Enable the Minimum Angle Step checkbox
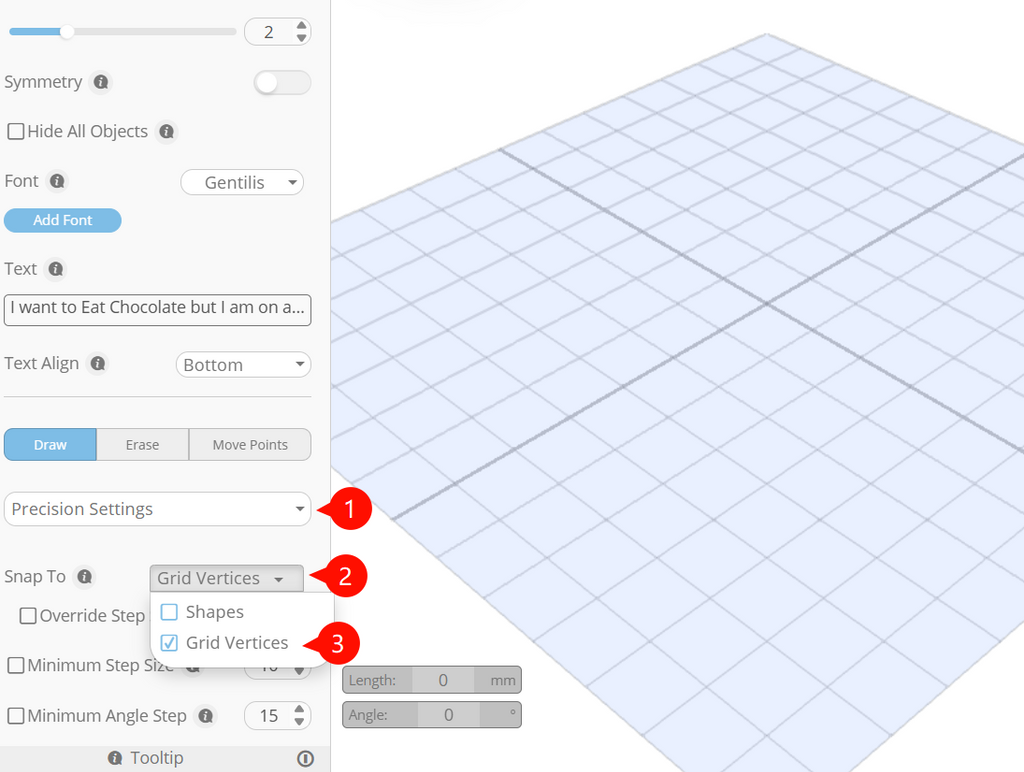1024x772 pixels. pyautogui.click(x=16, y=716)
